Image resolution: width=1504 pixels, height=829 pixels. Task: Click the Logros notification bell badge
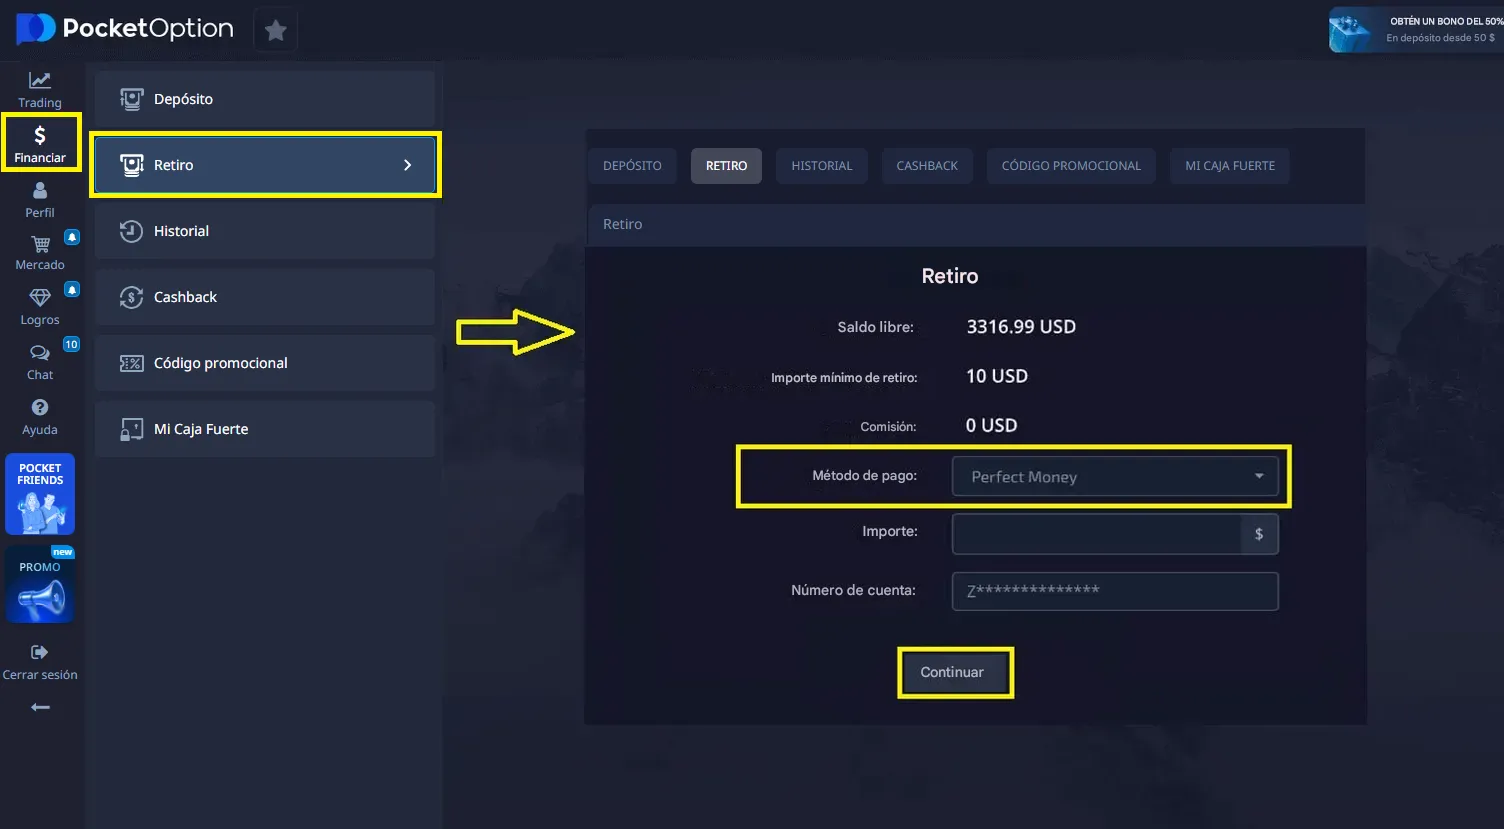[72, 289]
